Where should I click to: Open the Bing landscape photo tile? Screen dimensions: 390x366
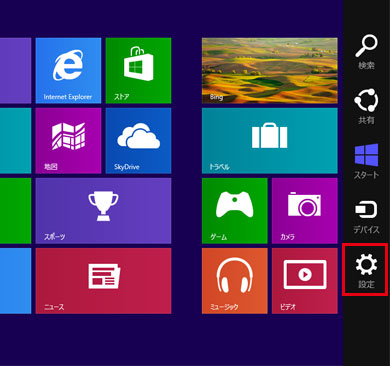coord(270,71)
